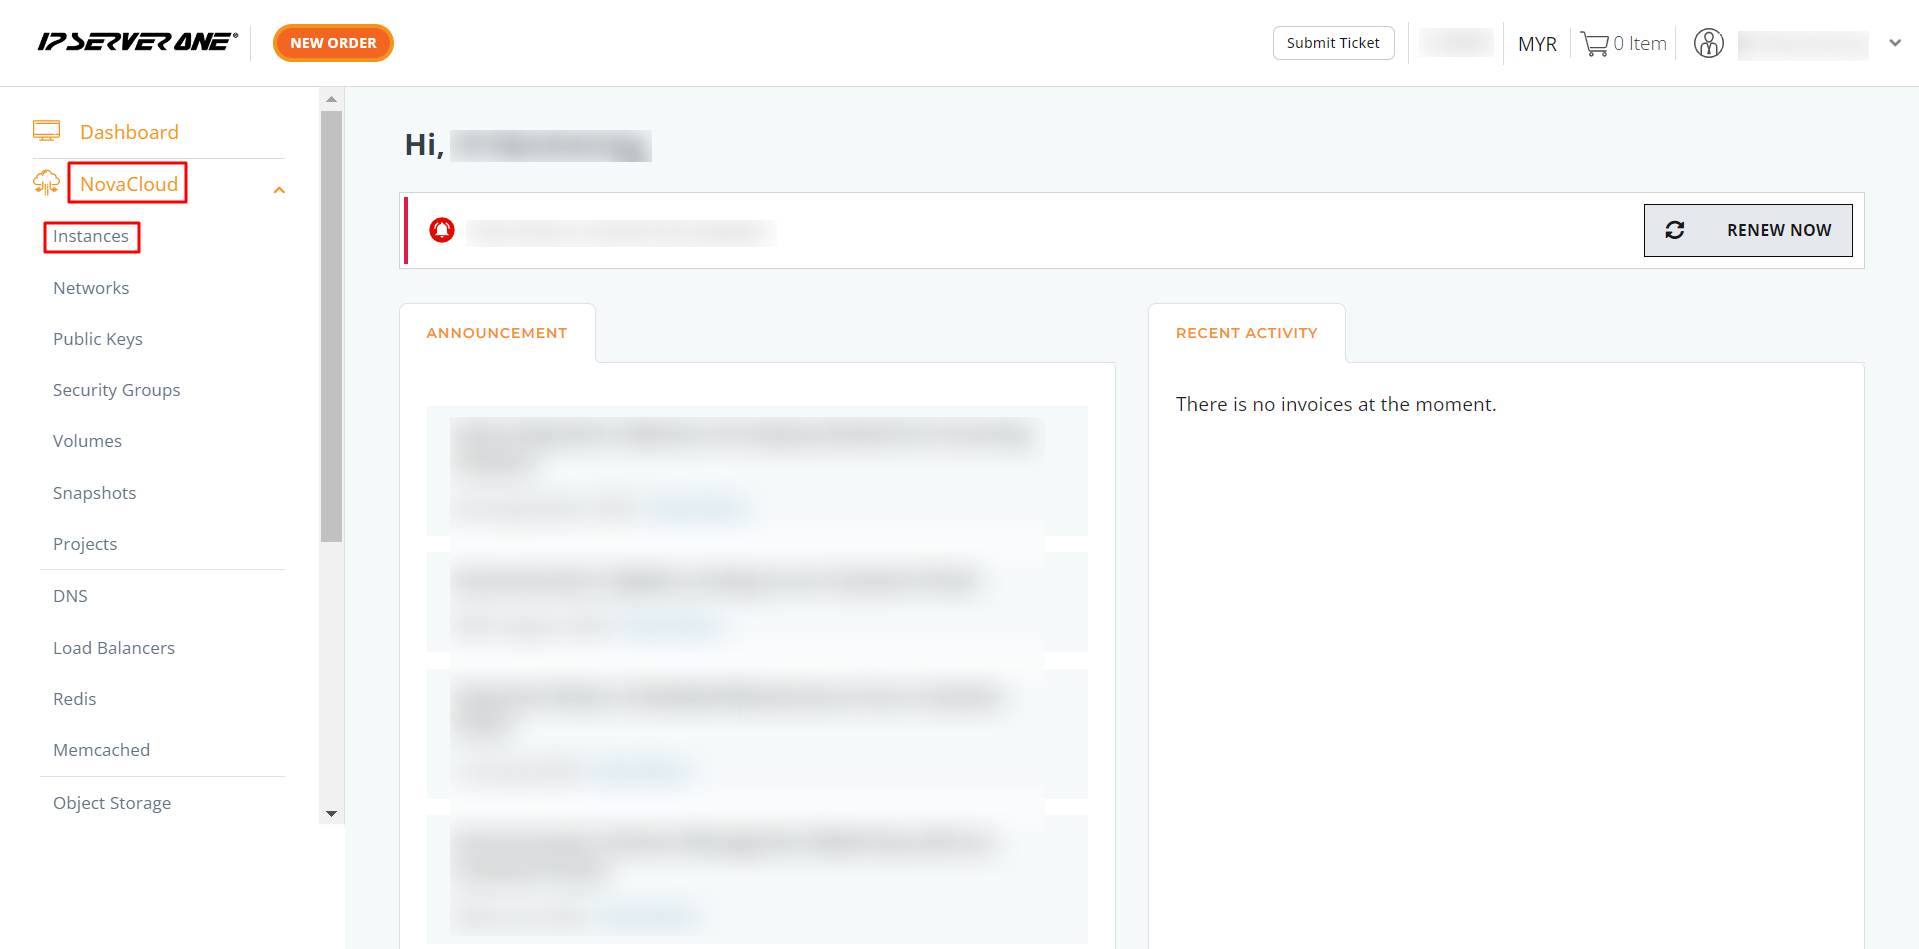Click the red notification bell icon
1919x949 pixels.
point(442,230)
